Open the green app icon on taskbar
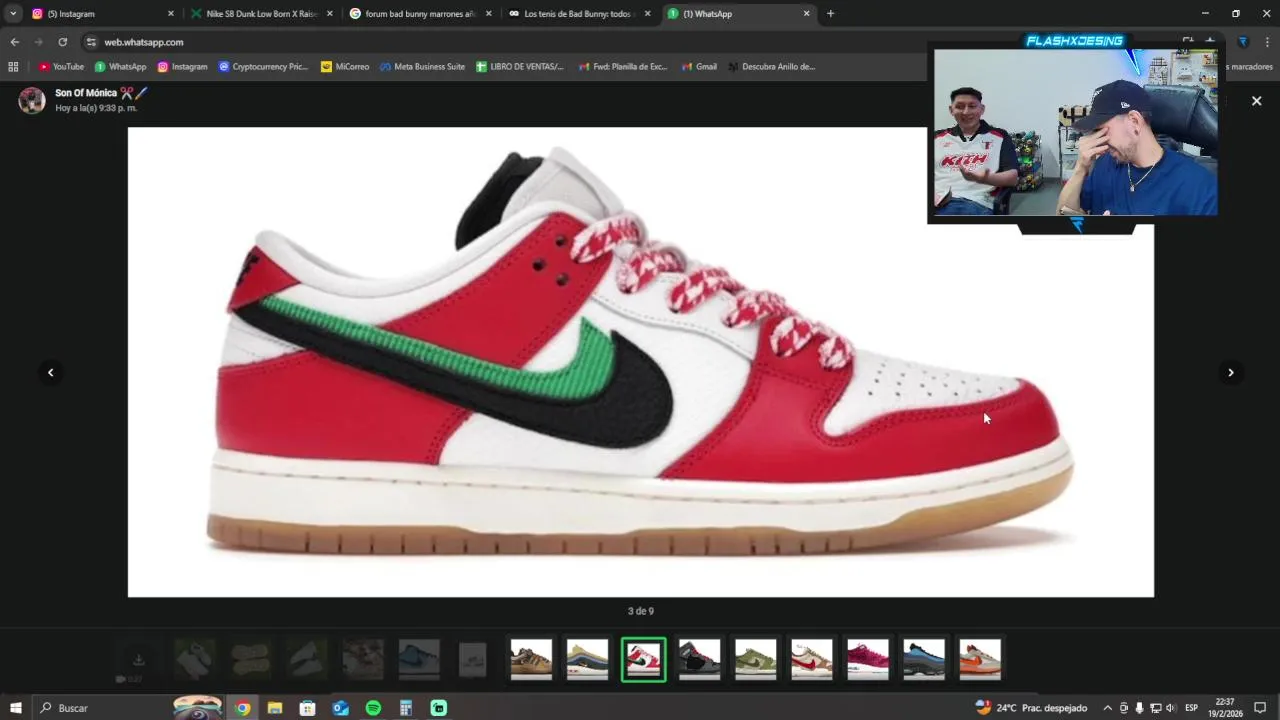1280x720 pixels. (439, 708)
